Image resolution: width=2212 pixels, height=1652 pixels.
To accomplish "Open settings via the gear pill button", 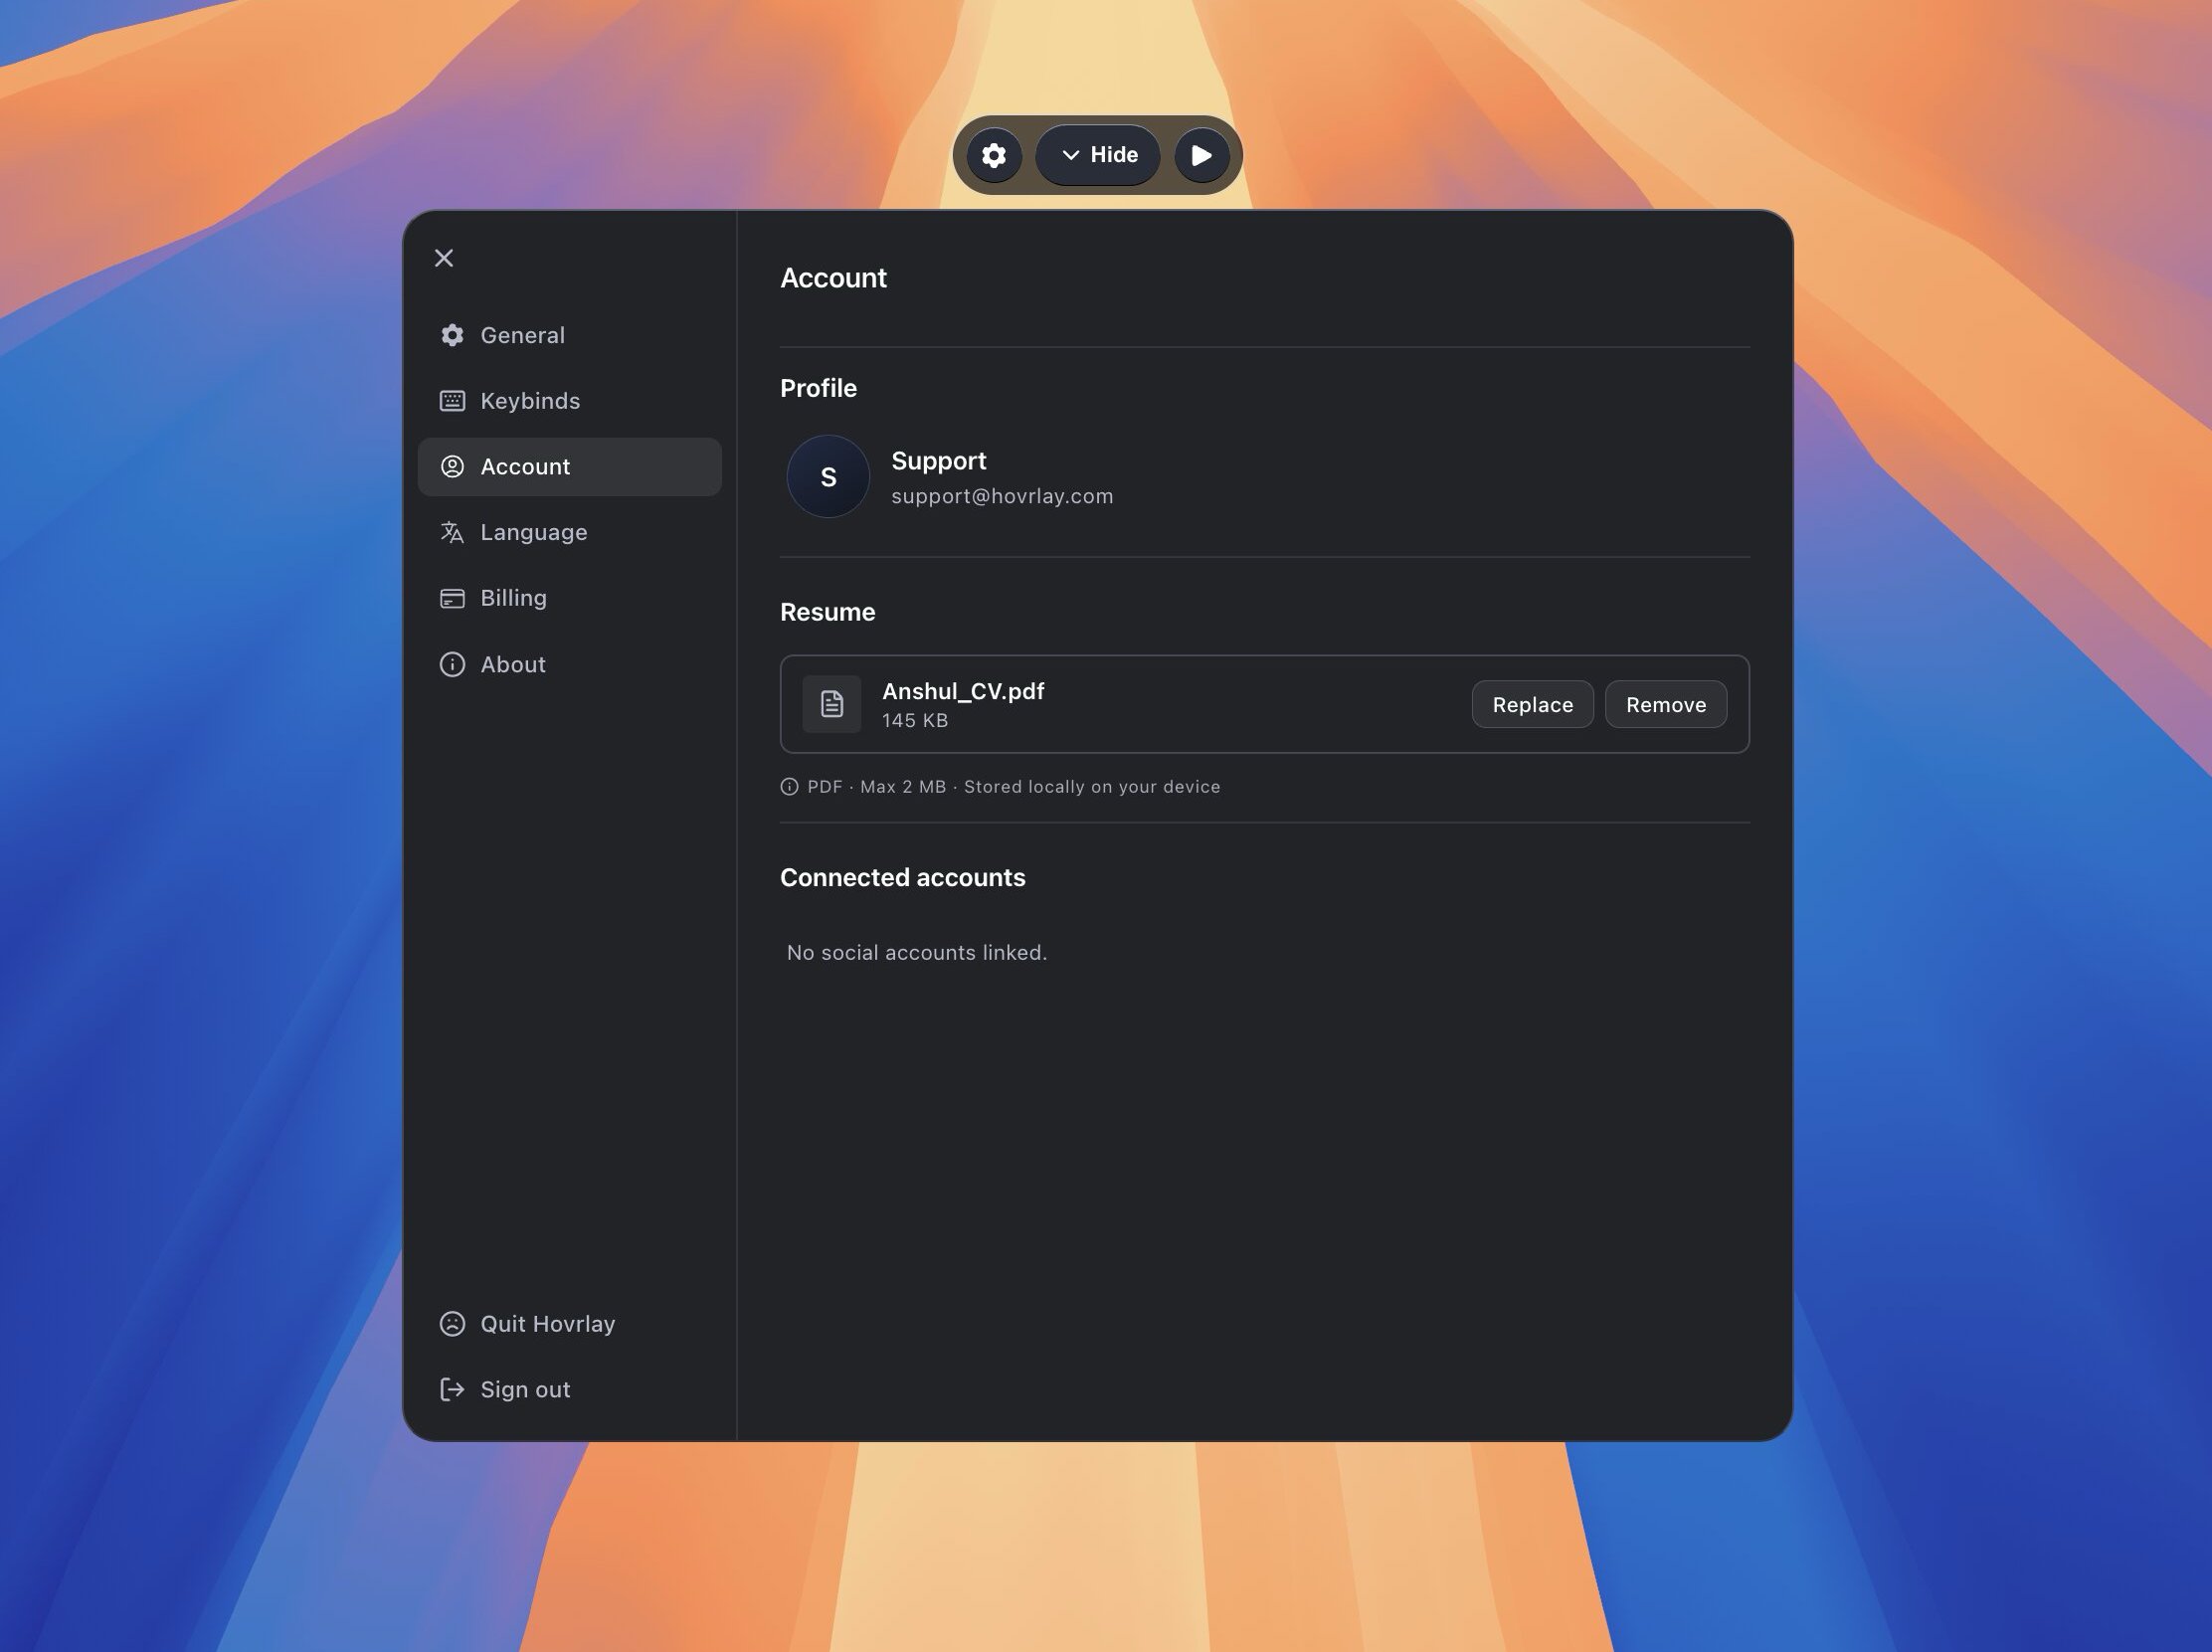I will 993,155.
